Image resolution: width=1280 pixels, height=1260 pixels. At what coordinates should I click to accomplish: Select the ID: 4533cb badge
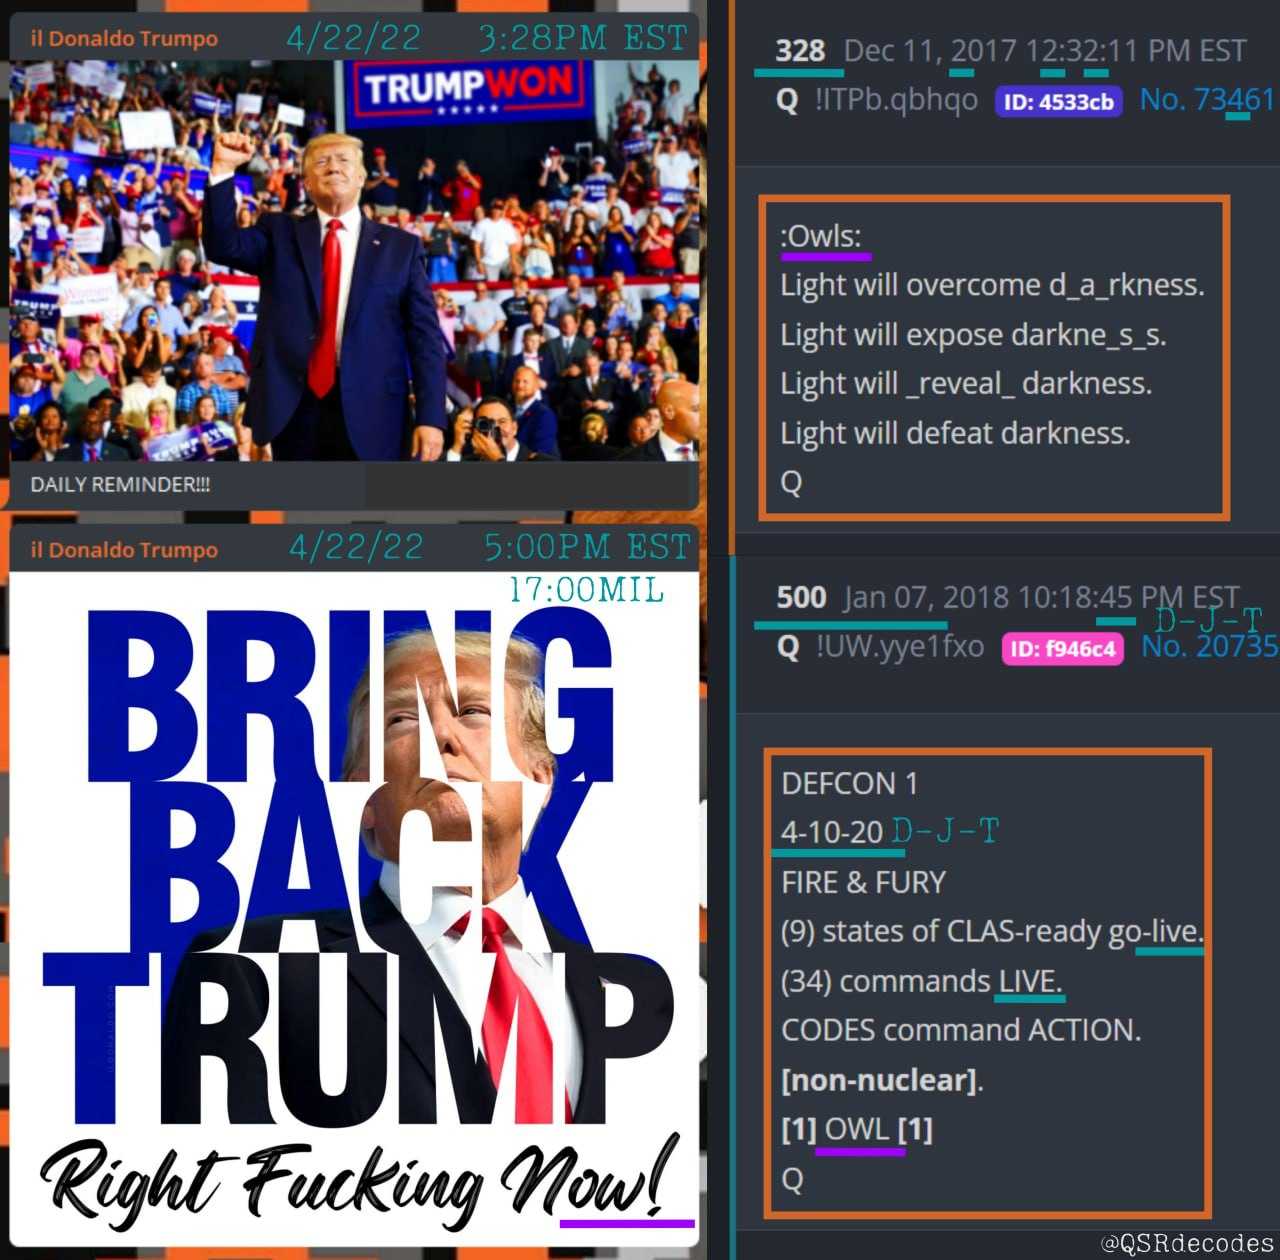1059,101
